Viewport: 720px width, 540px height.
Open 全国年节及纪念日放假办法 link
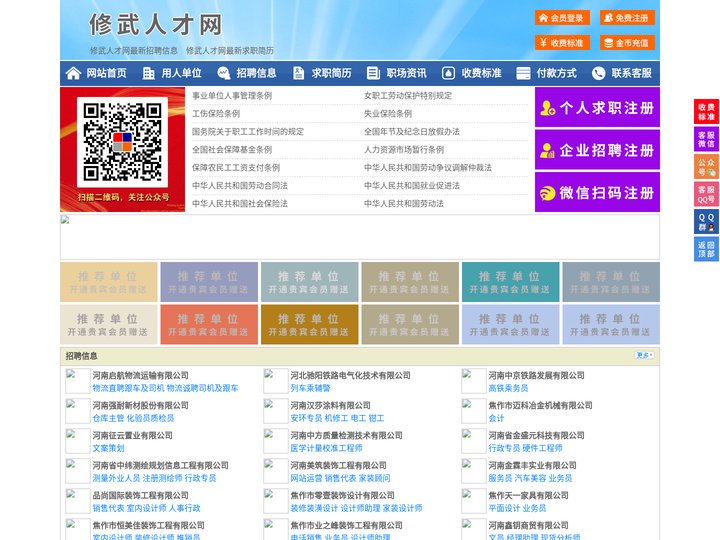(412, 131)
